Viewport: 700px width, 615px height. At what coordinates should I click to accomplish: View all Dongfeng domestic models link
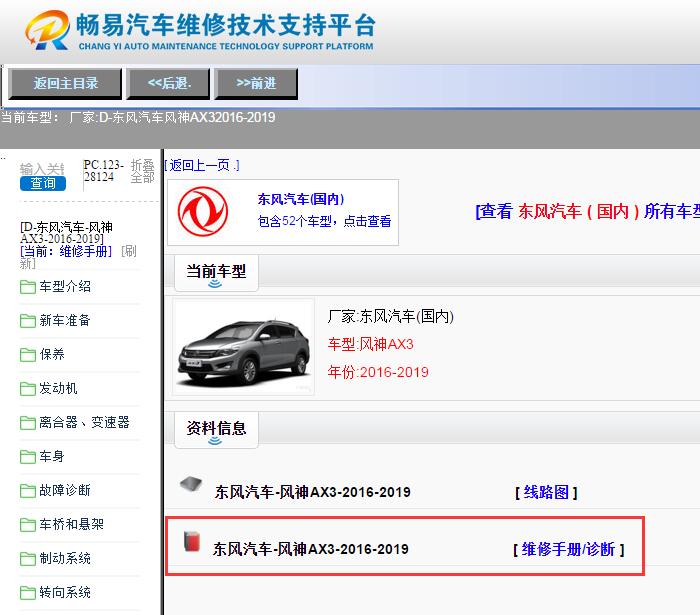click(588, 212)
